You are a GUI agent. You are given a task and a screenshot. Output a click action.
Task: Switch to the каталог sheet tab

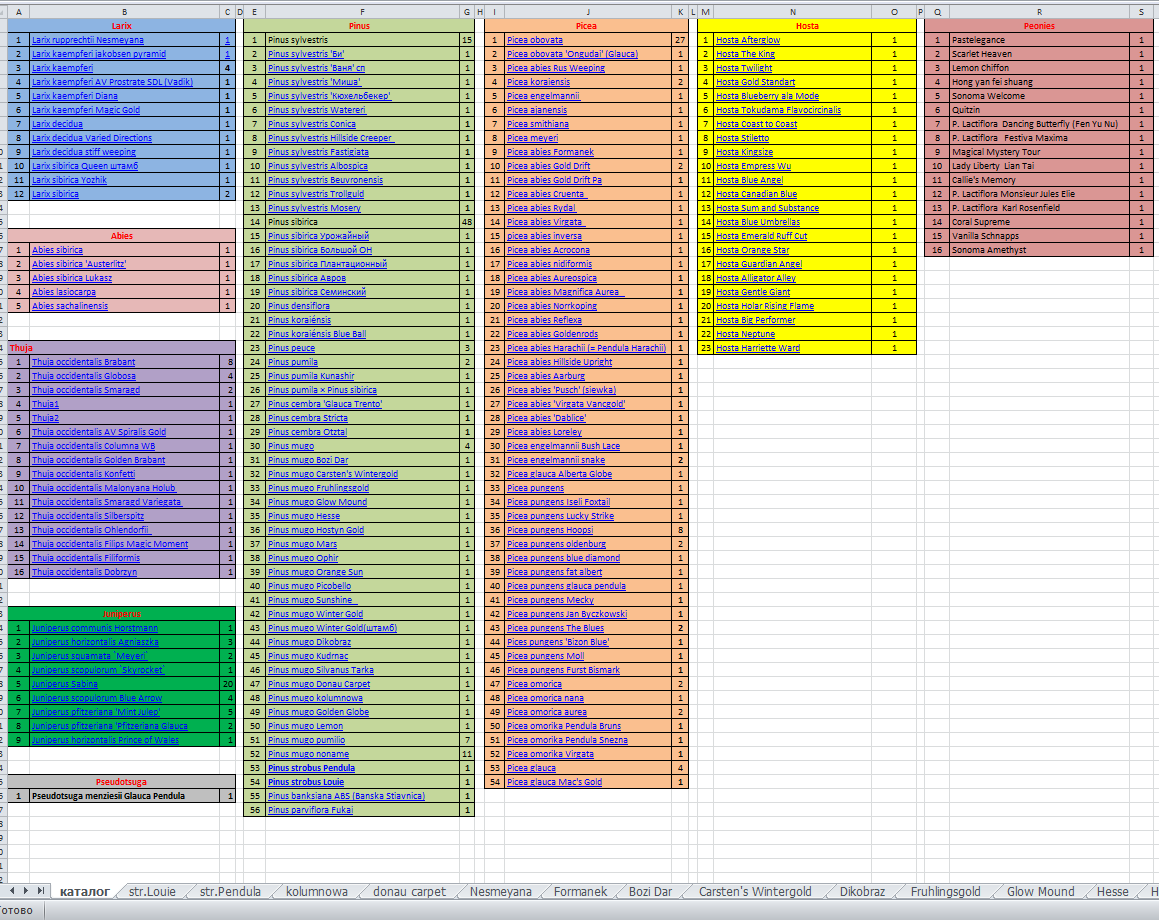[84, 891]
